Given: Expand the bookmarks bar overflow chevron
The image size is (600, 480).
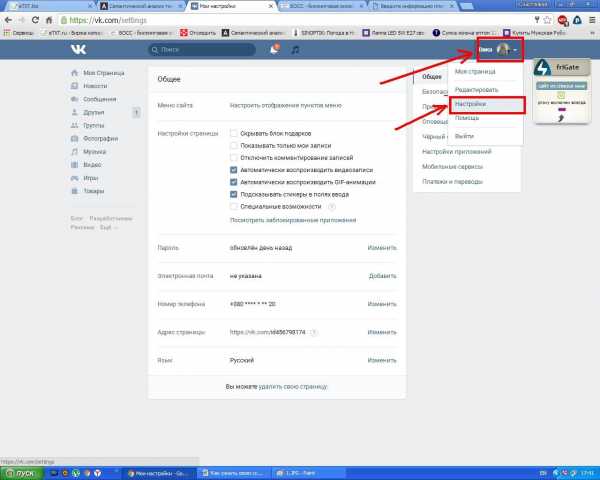Looking at the screenshot, I should coord(593,33).
